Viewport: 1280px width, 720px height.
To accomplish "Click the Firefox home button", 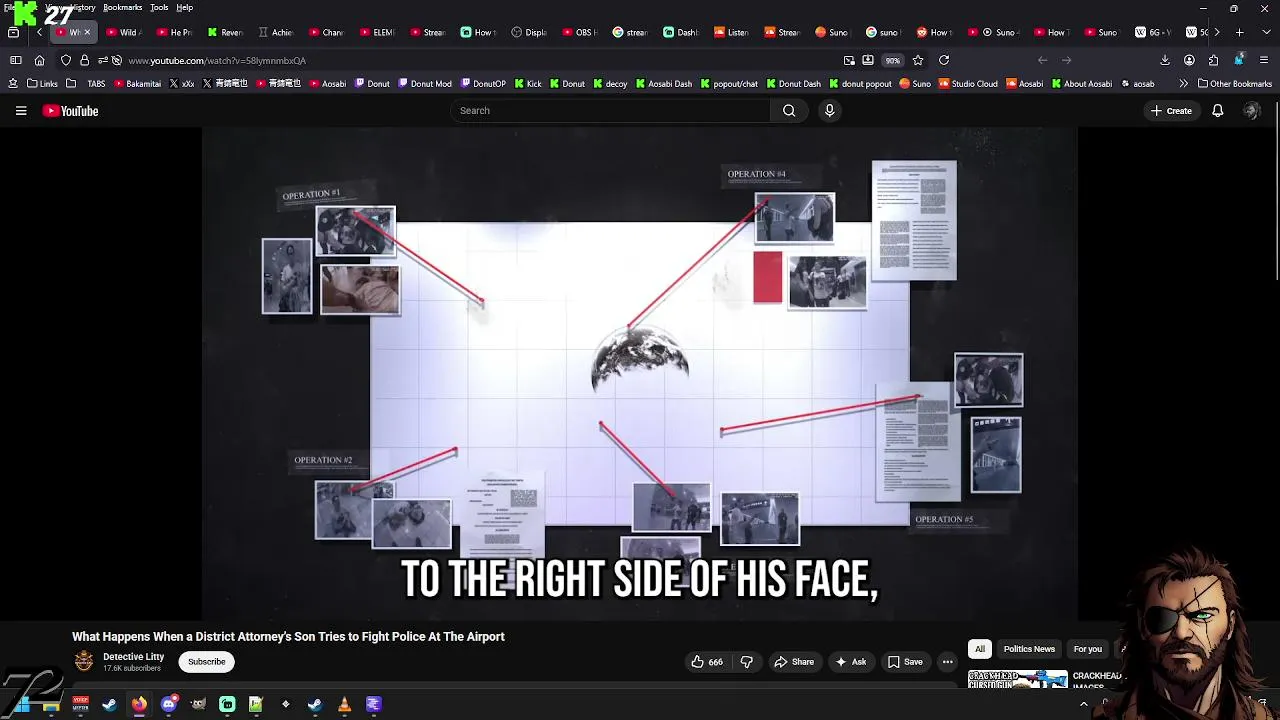I will (x=39, y=60).
